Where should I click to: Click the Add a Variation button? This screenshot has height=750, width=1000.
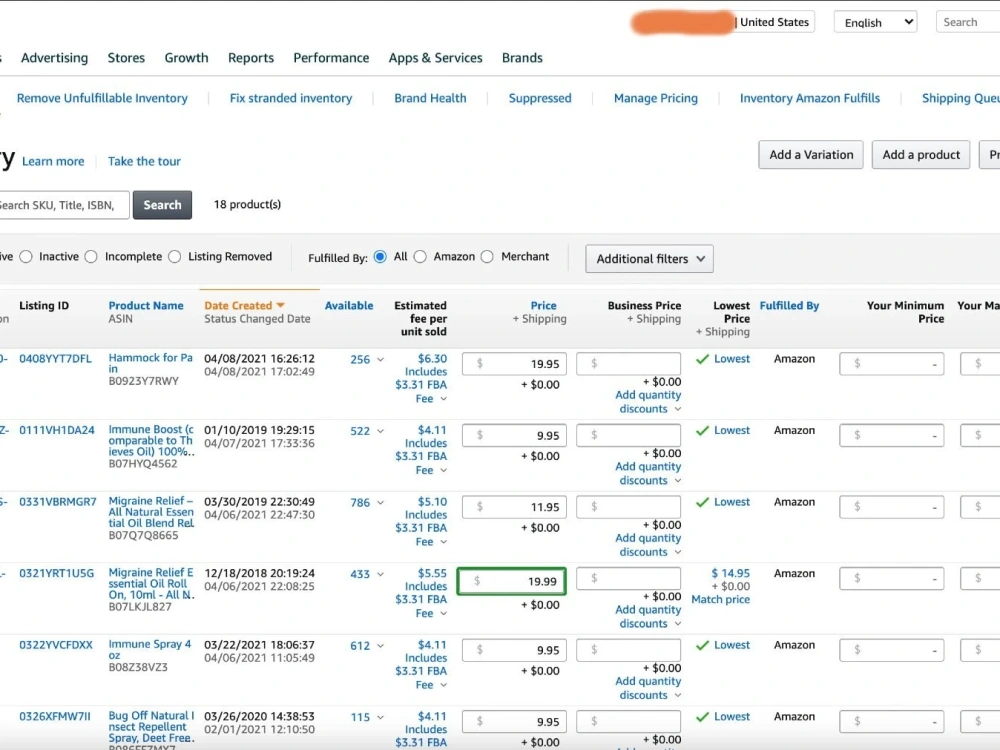811,155
